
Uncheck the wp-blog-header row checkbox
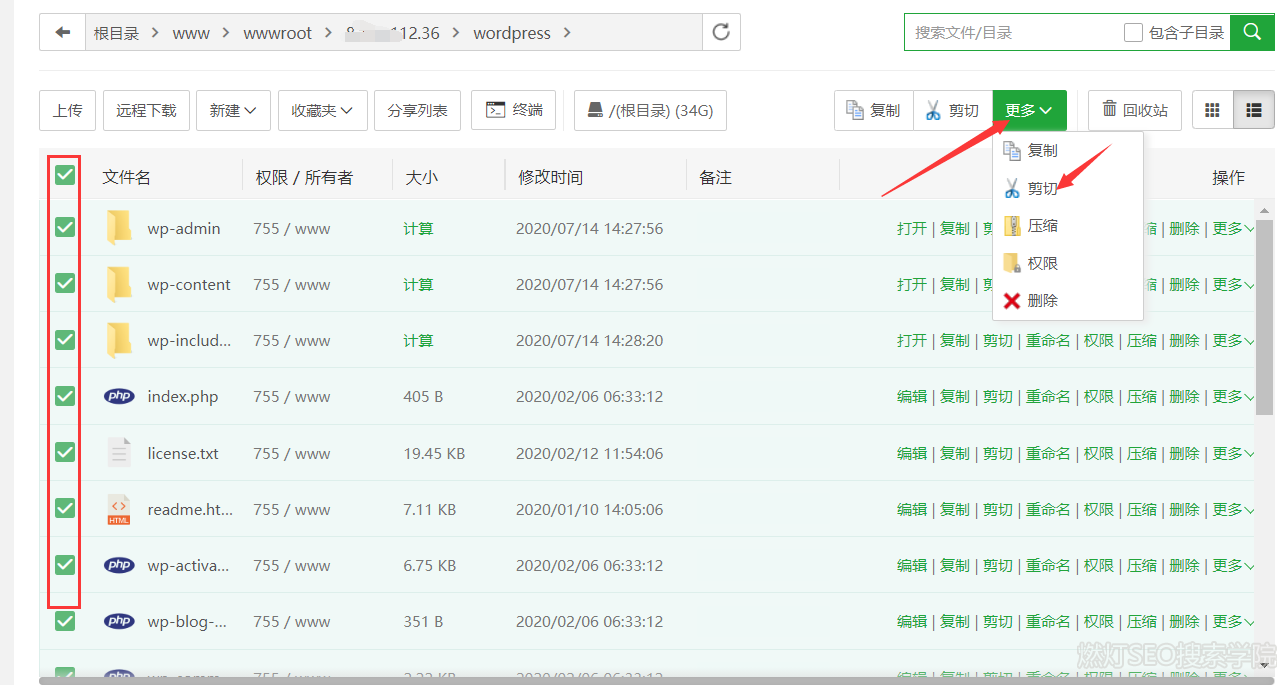pos(65,621)
